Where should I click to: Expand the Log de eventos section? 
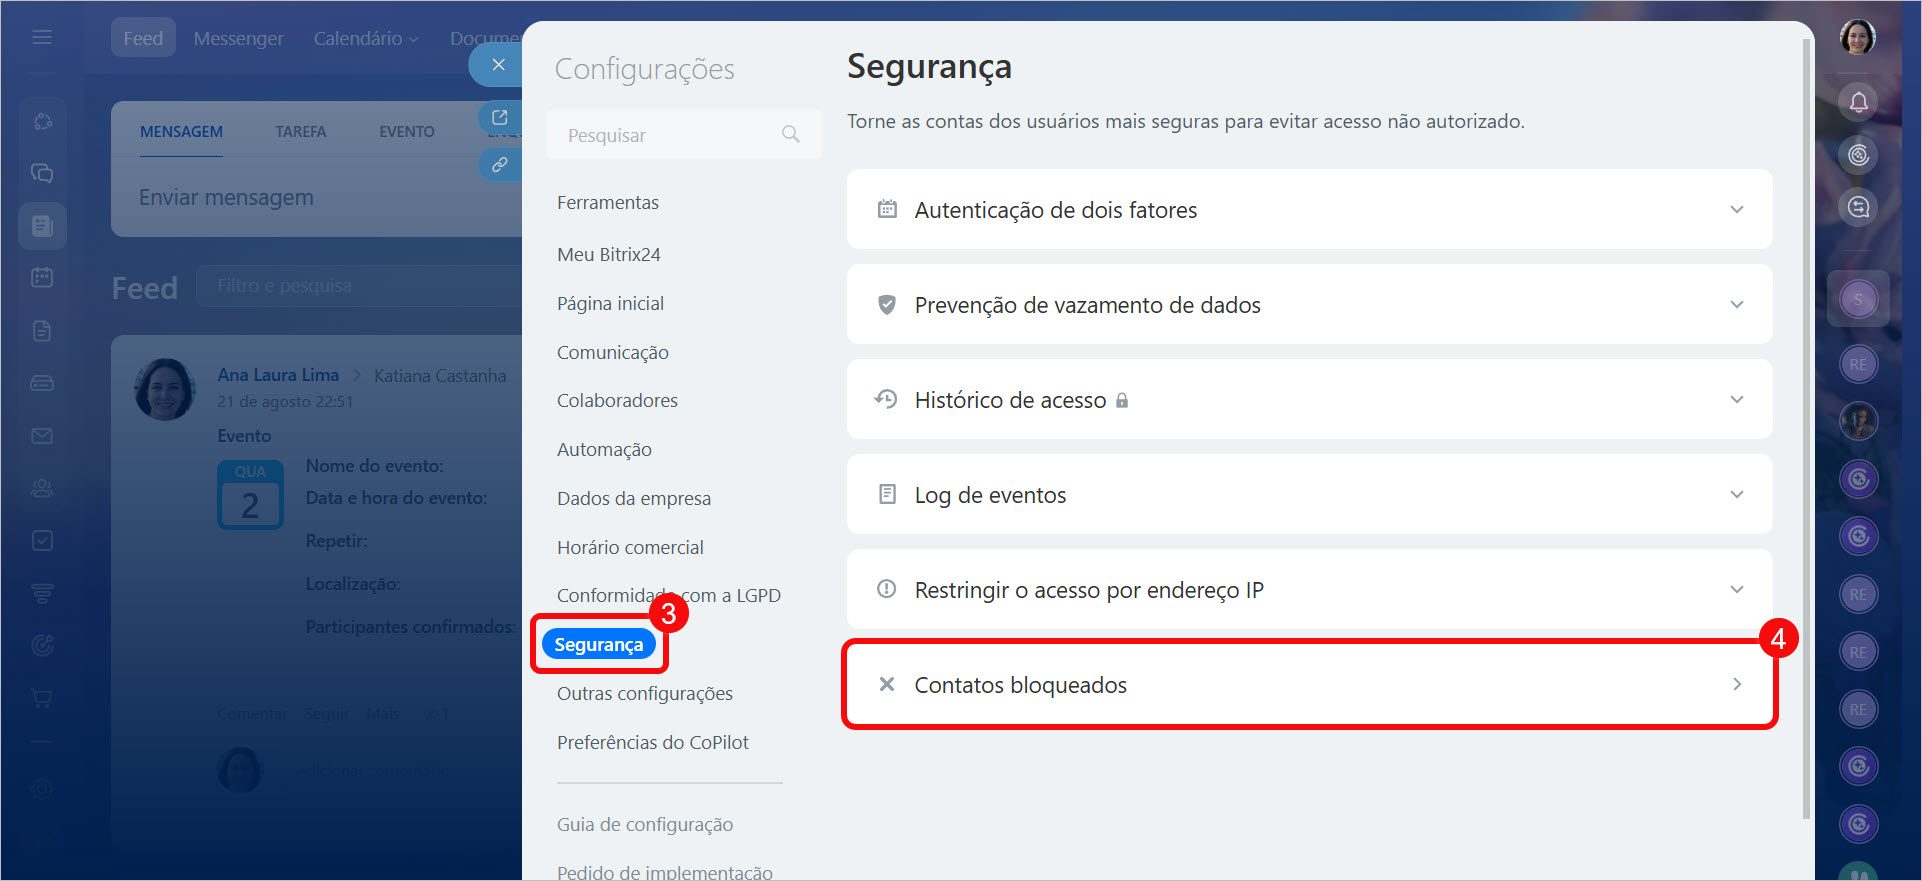pyautogui.click(x=1736, y=495)
